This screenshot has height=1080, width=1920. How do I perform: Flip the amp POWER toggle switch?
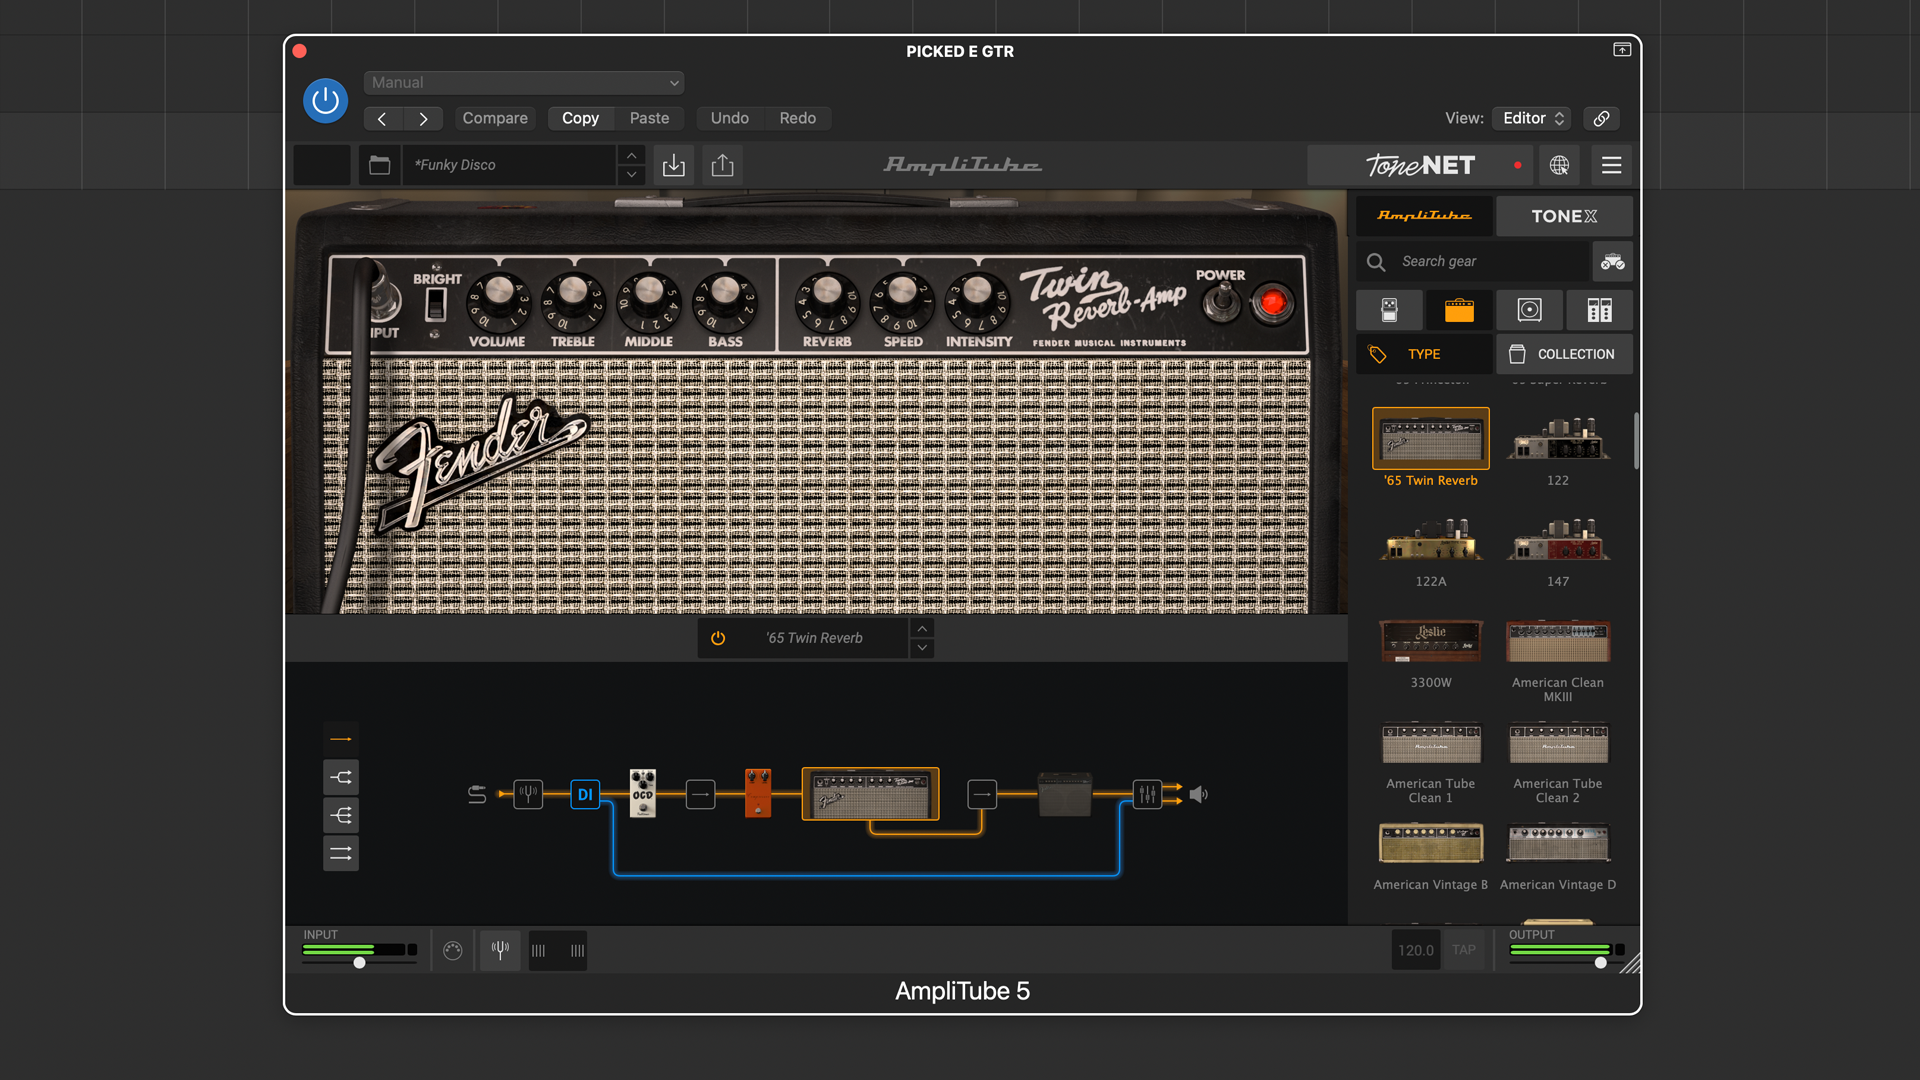tap(1221, 301)
